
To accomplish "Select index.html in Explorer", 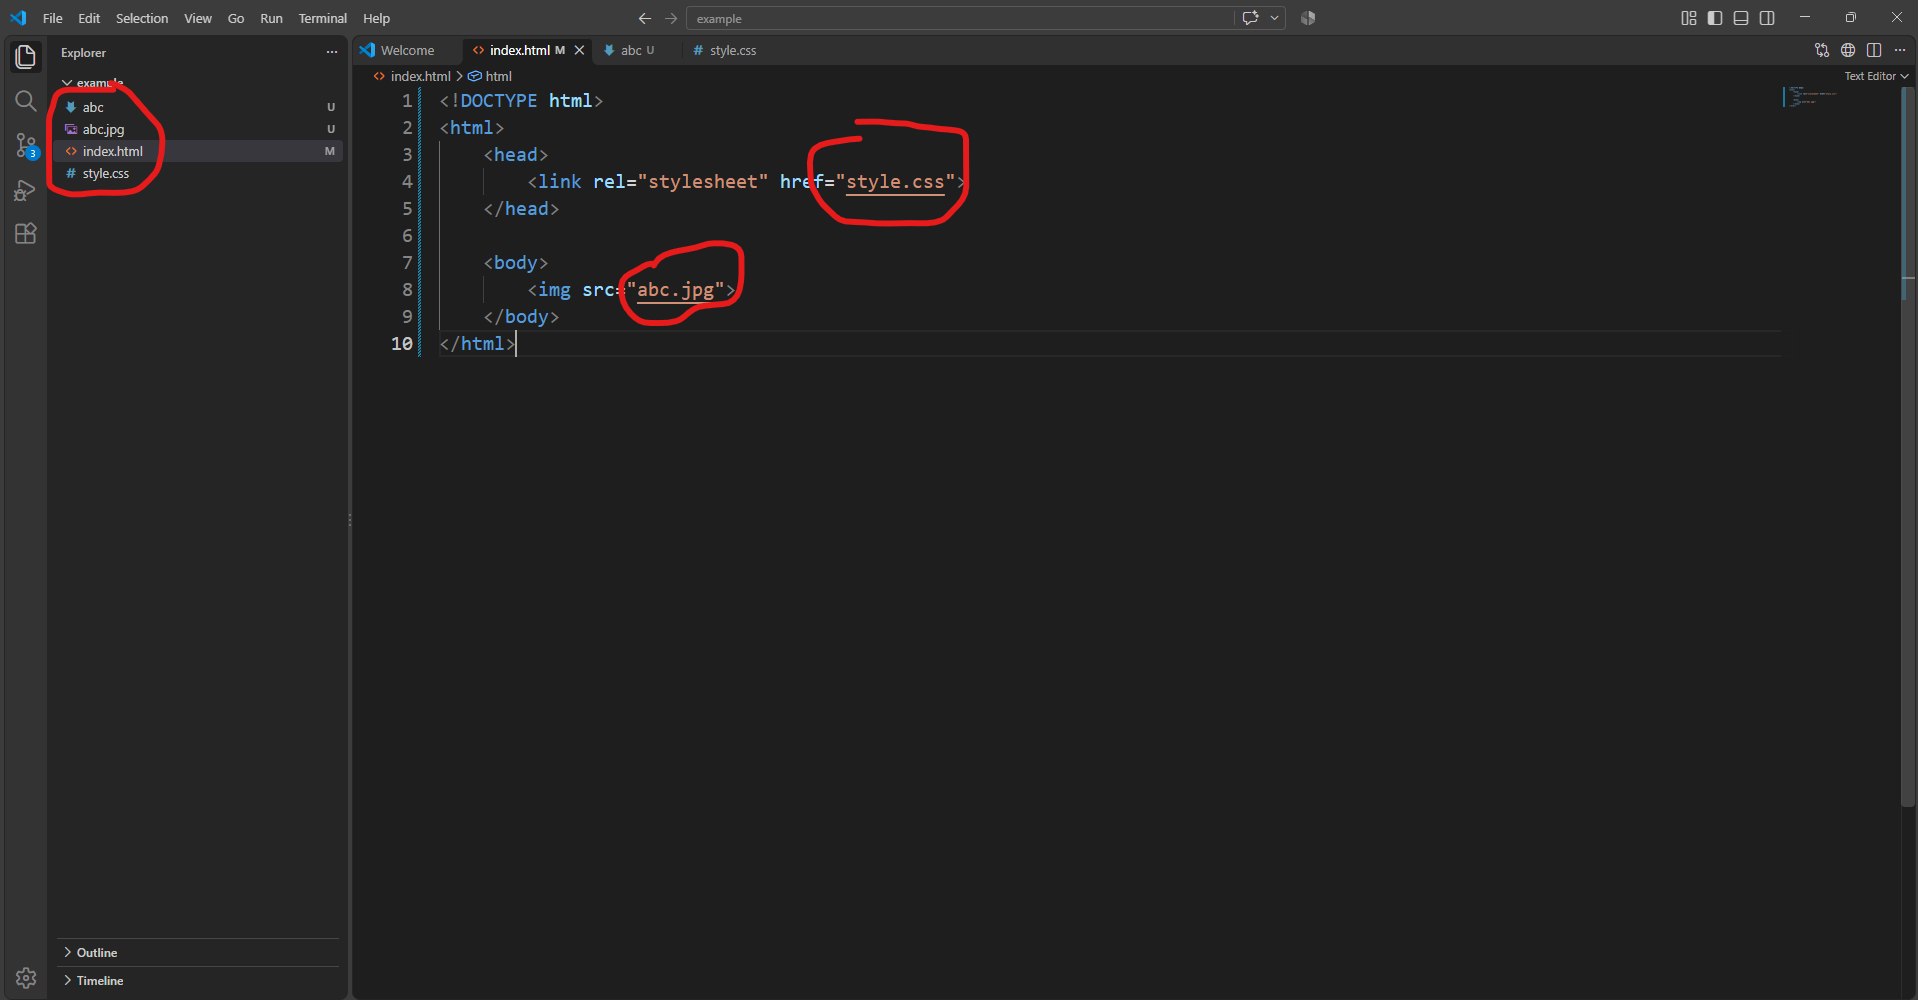I will tap(198, 151).
